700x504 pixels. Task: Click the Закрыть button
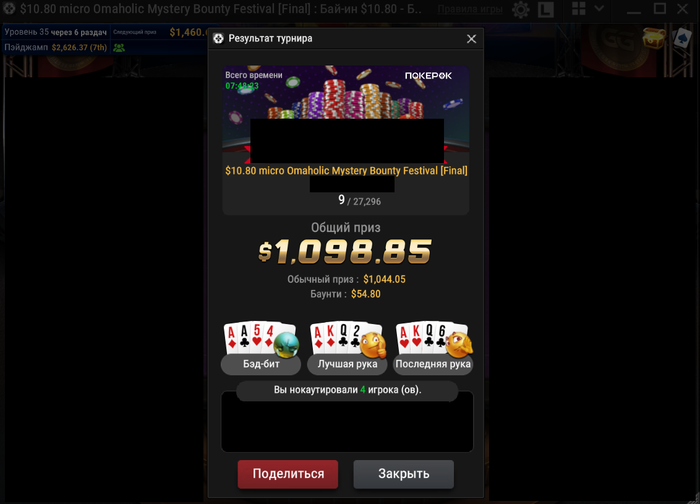(404, 474)
